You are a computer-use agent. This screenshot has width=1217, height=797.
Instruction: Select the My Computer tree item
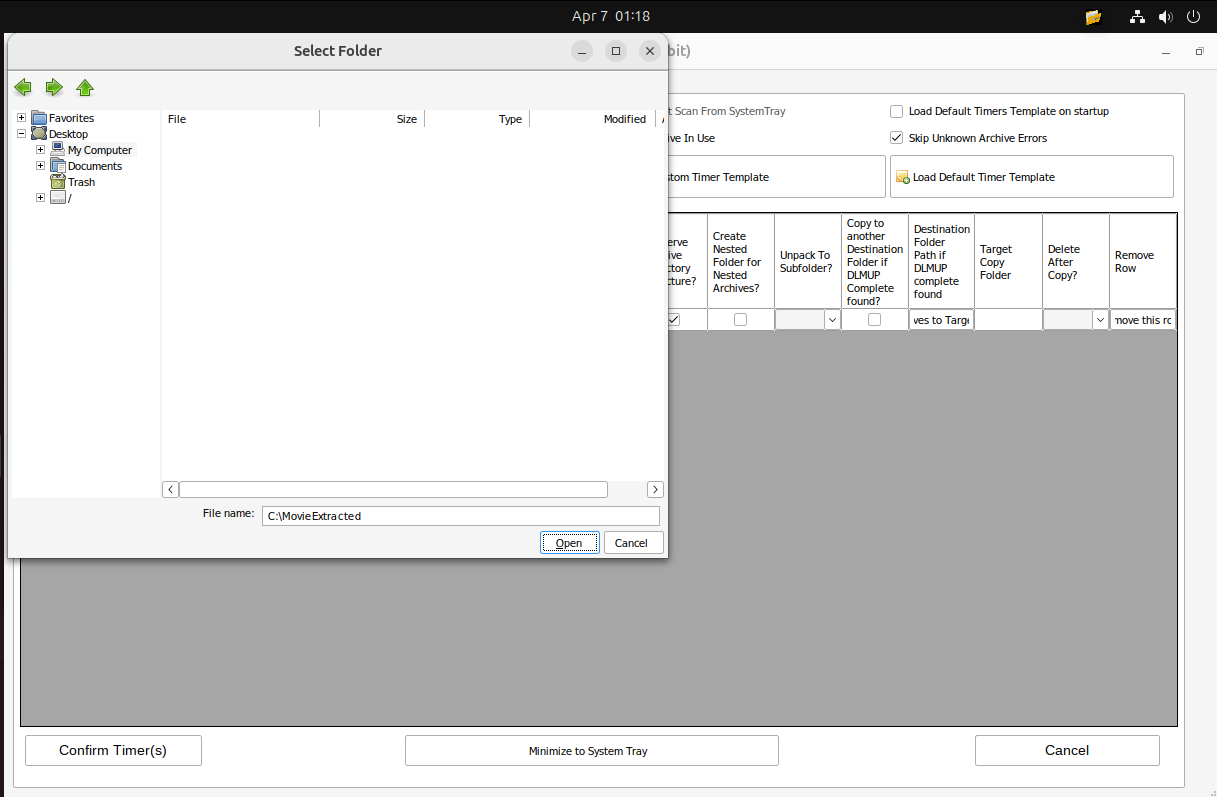tap(99, 150)
